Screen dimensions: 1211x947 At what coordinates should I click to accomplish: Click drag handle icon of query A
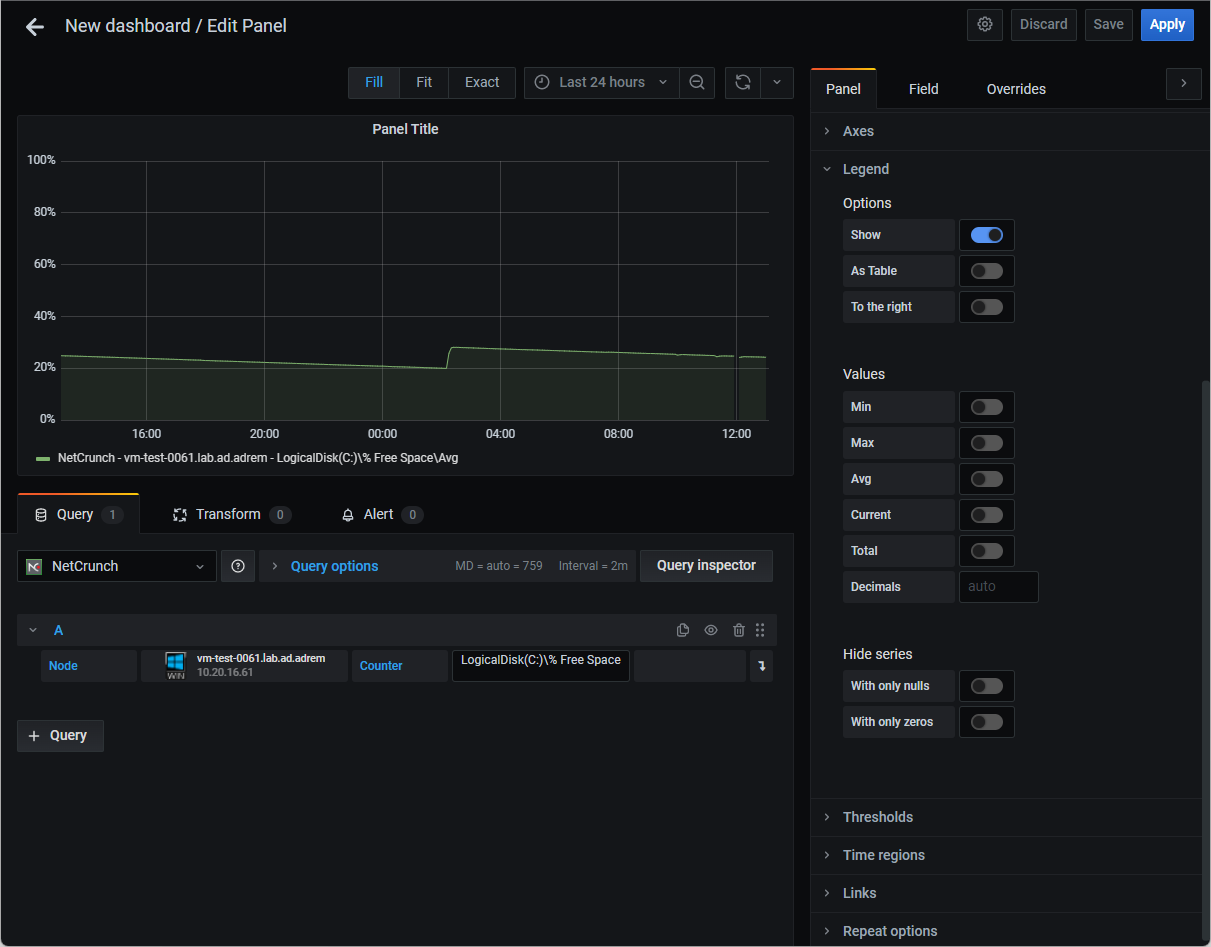760,630
